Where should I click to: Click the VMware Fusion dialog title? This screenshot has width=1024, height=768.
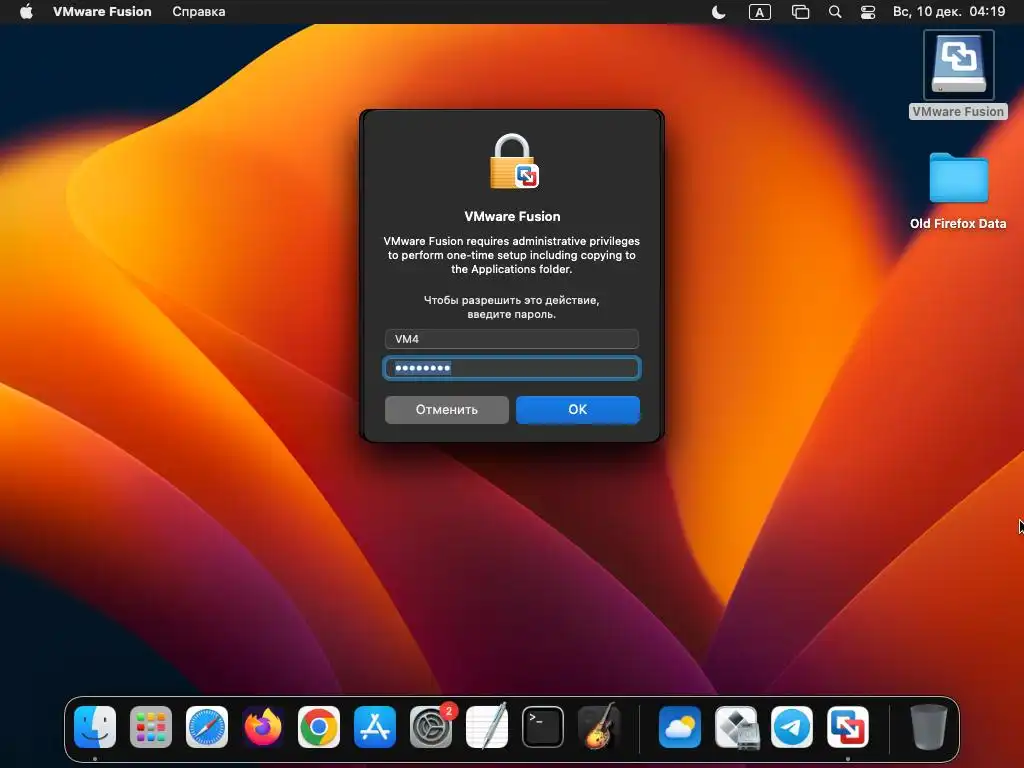(x=512, y=216)
